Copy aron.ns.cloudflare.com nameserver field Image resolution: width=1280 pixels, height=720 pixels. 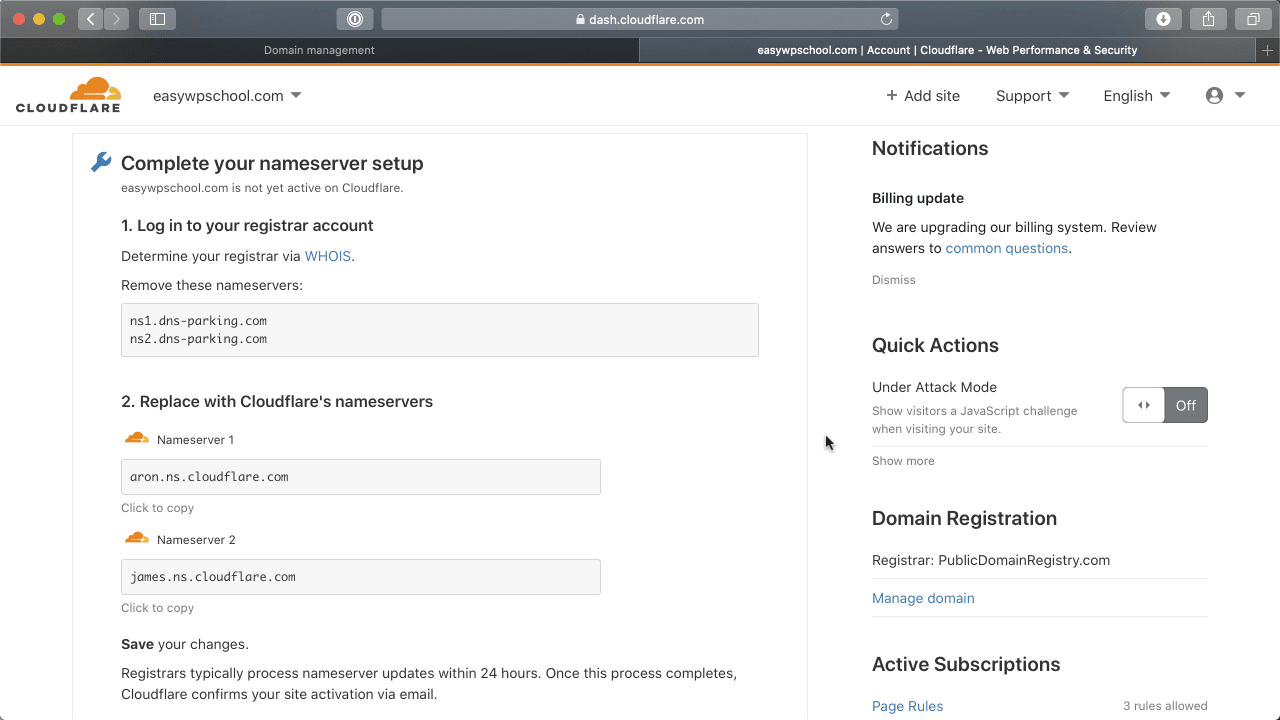coord(361,477)
